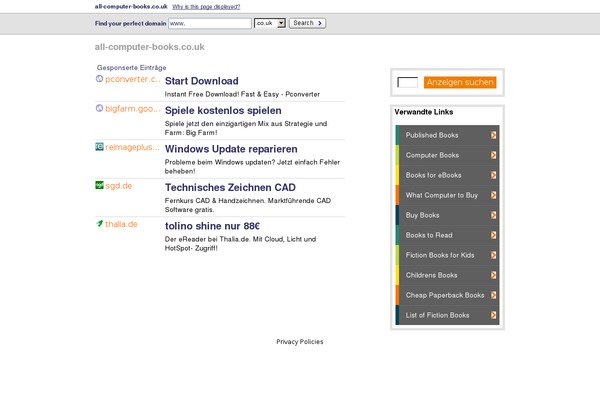This screenshot has height=400, width=600.
Task: Click the Anzeigen suchen text field
Action: (408, 82)
